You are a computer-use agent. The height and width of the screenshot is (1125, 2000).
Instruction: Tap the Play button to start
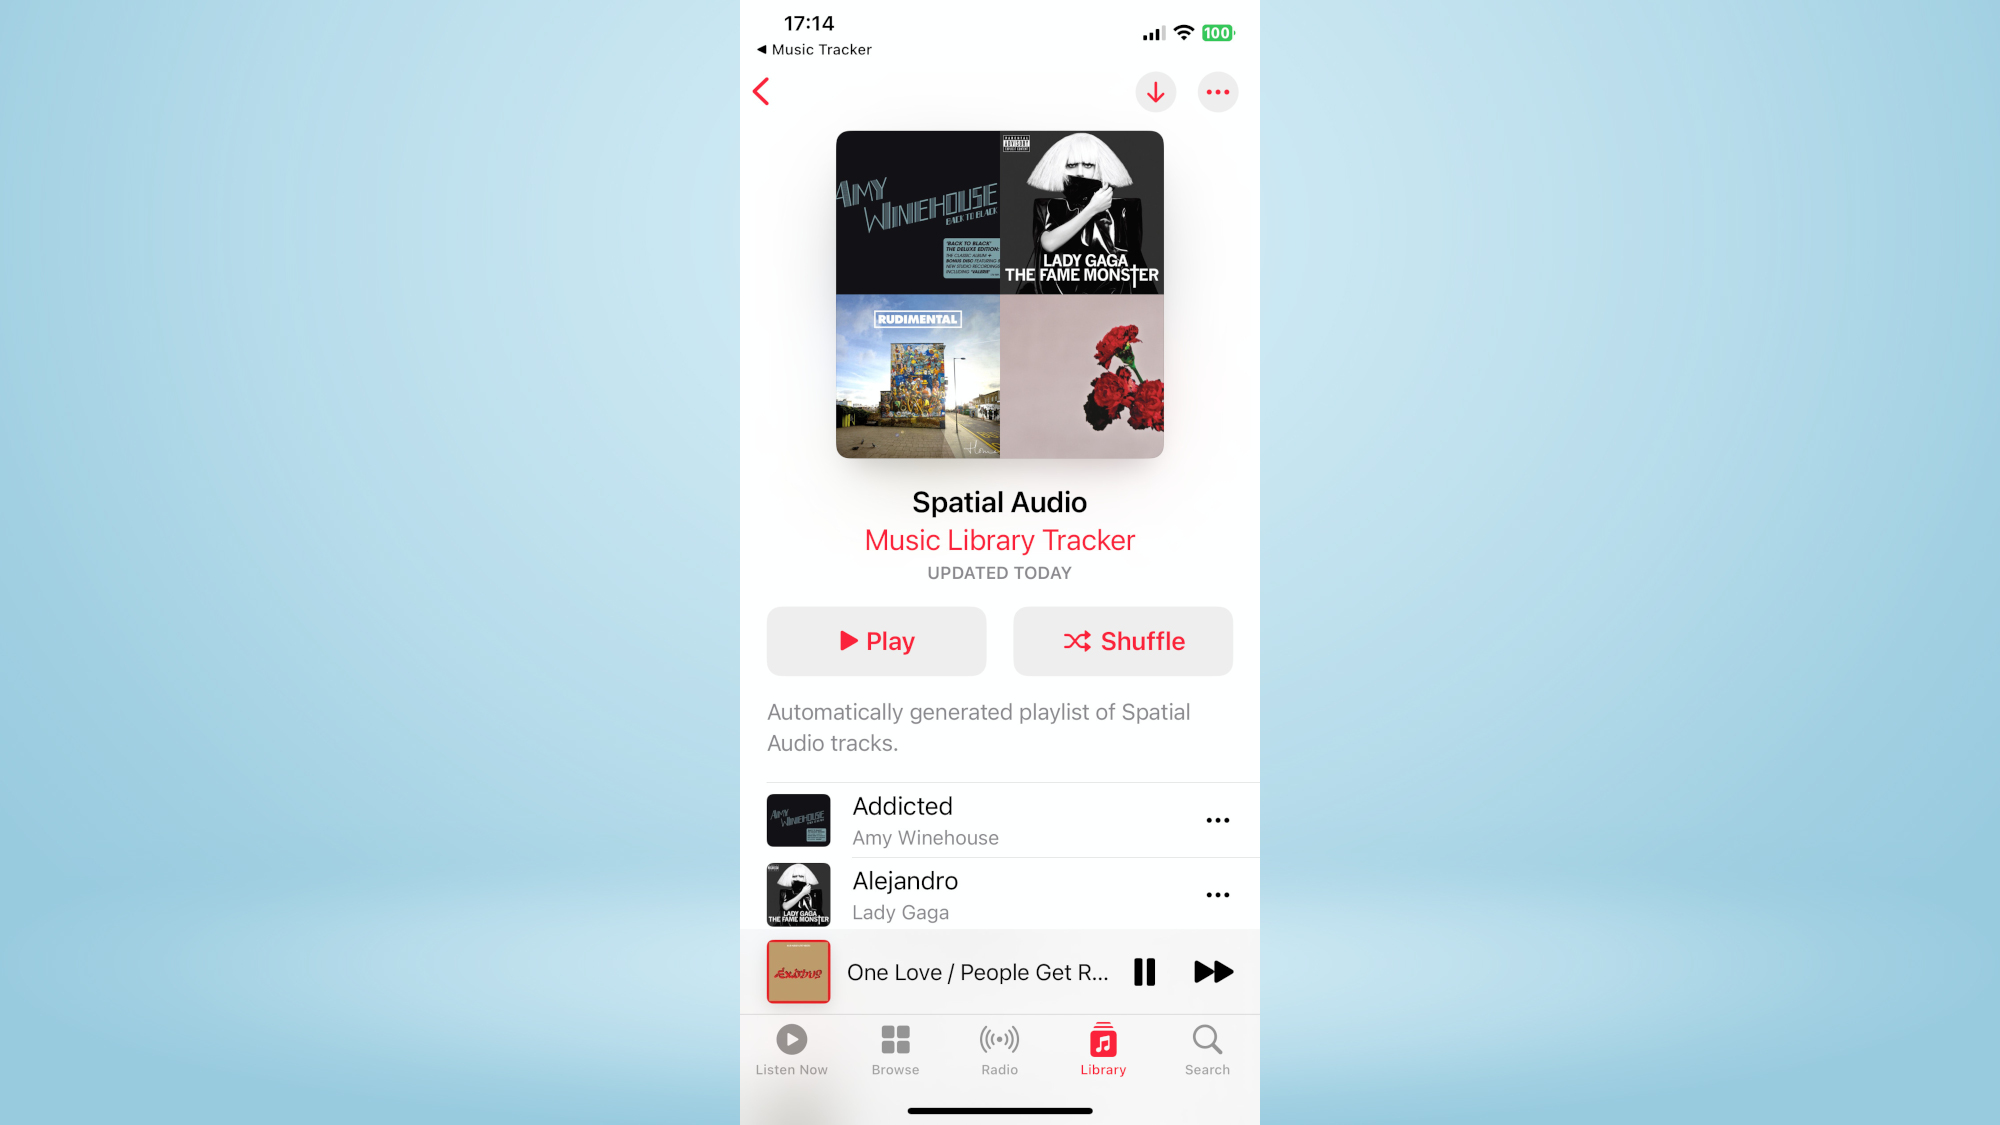click(x=876, y=641)
